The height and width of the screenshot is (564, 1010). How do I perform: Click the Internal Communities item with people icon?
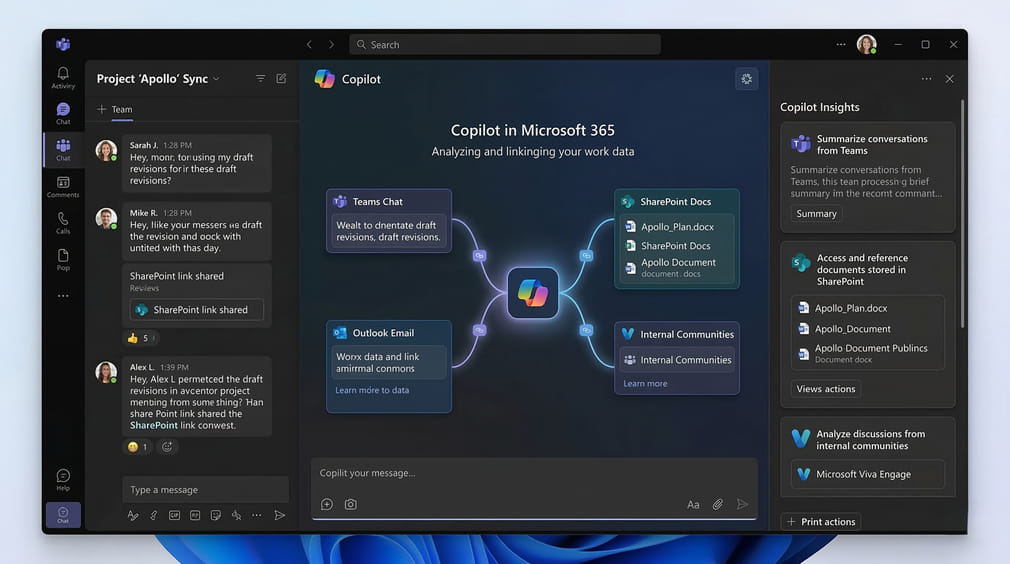click(x=678, y=360)
